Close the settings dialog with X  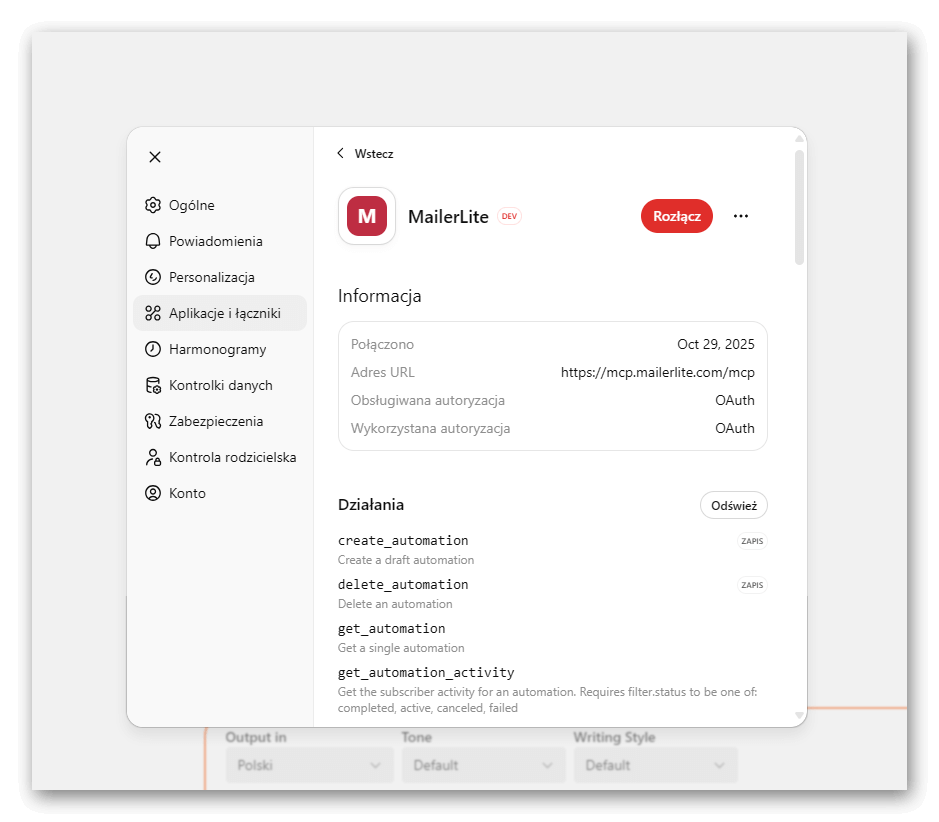[155, 157]
